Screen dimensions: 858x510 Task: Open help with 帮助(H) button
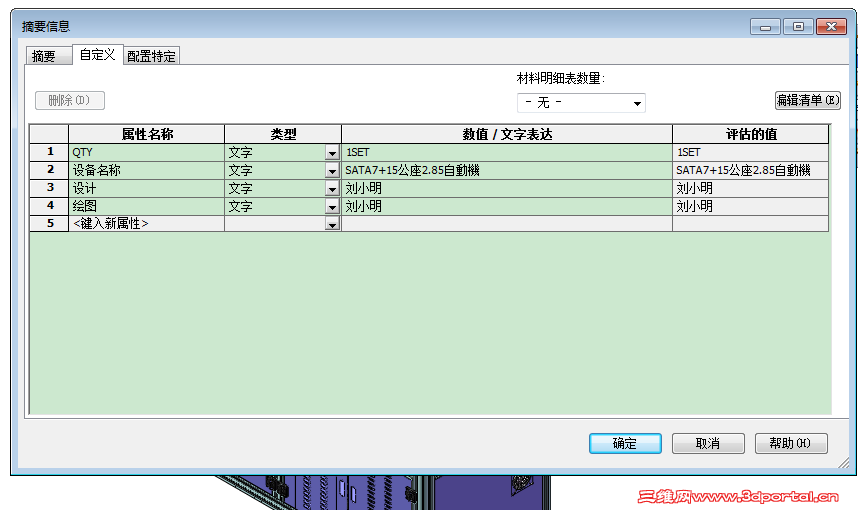click(x=791, y=443)
